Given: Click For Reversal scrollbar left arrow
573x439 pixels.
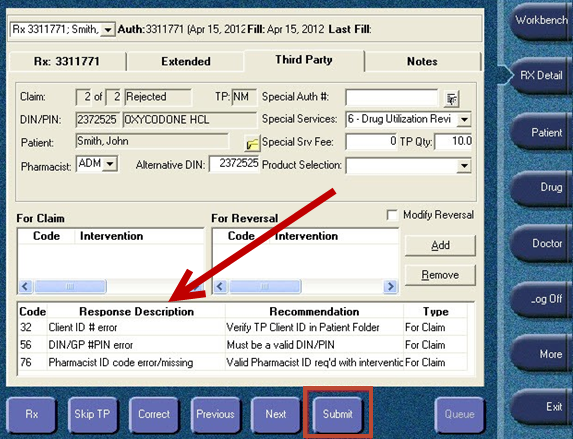Looking at the screenshot, I should 220,287.
